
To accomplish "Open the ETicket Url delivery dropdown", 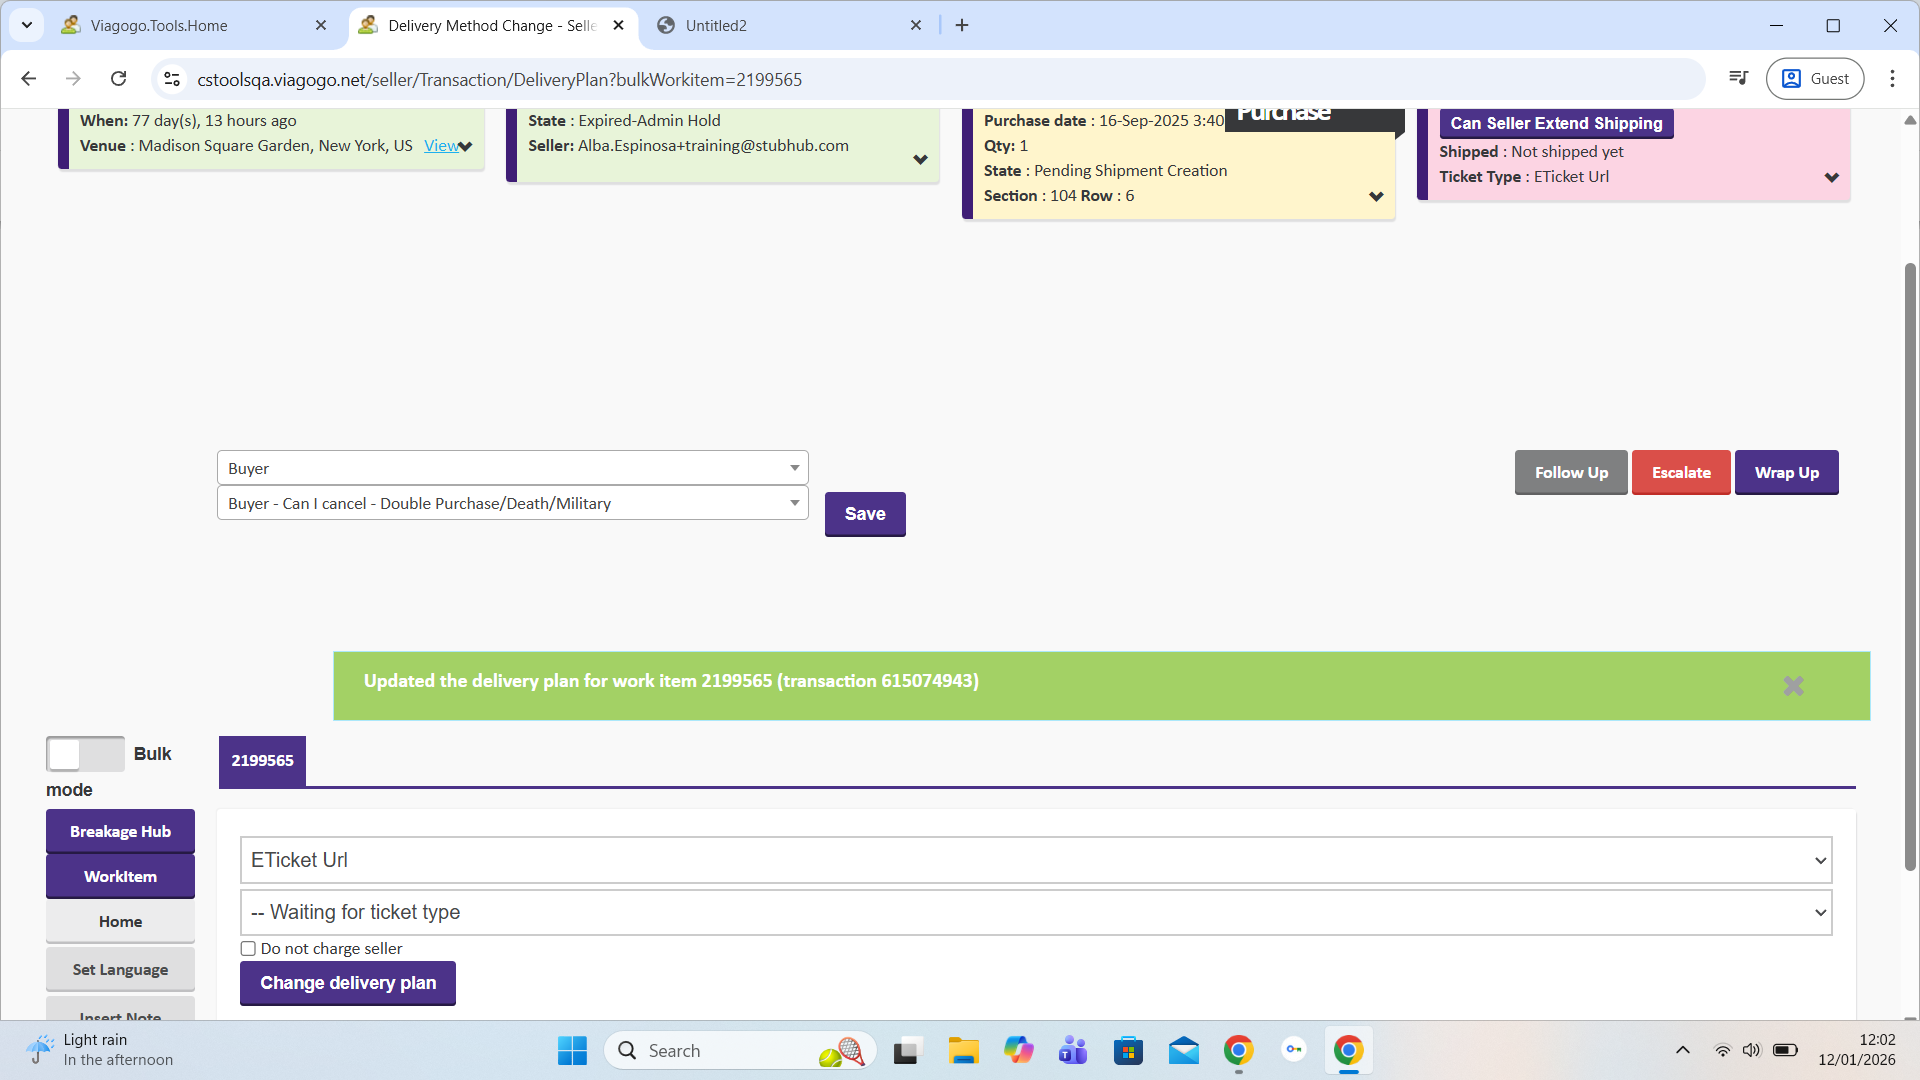I will point(1035,860).
